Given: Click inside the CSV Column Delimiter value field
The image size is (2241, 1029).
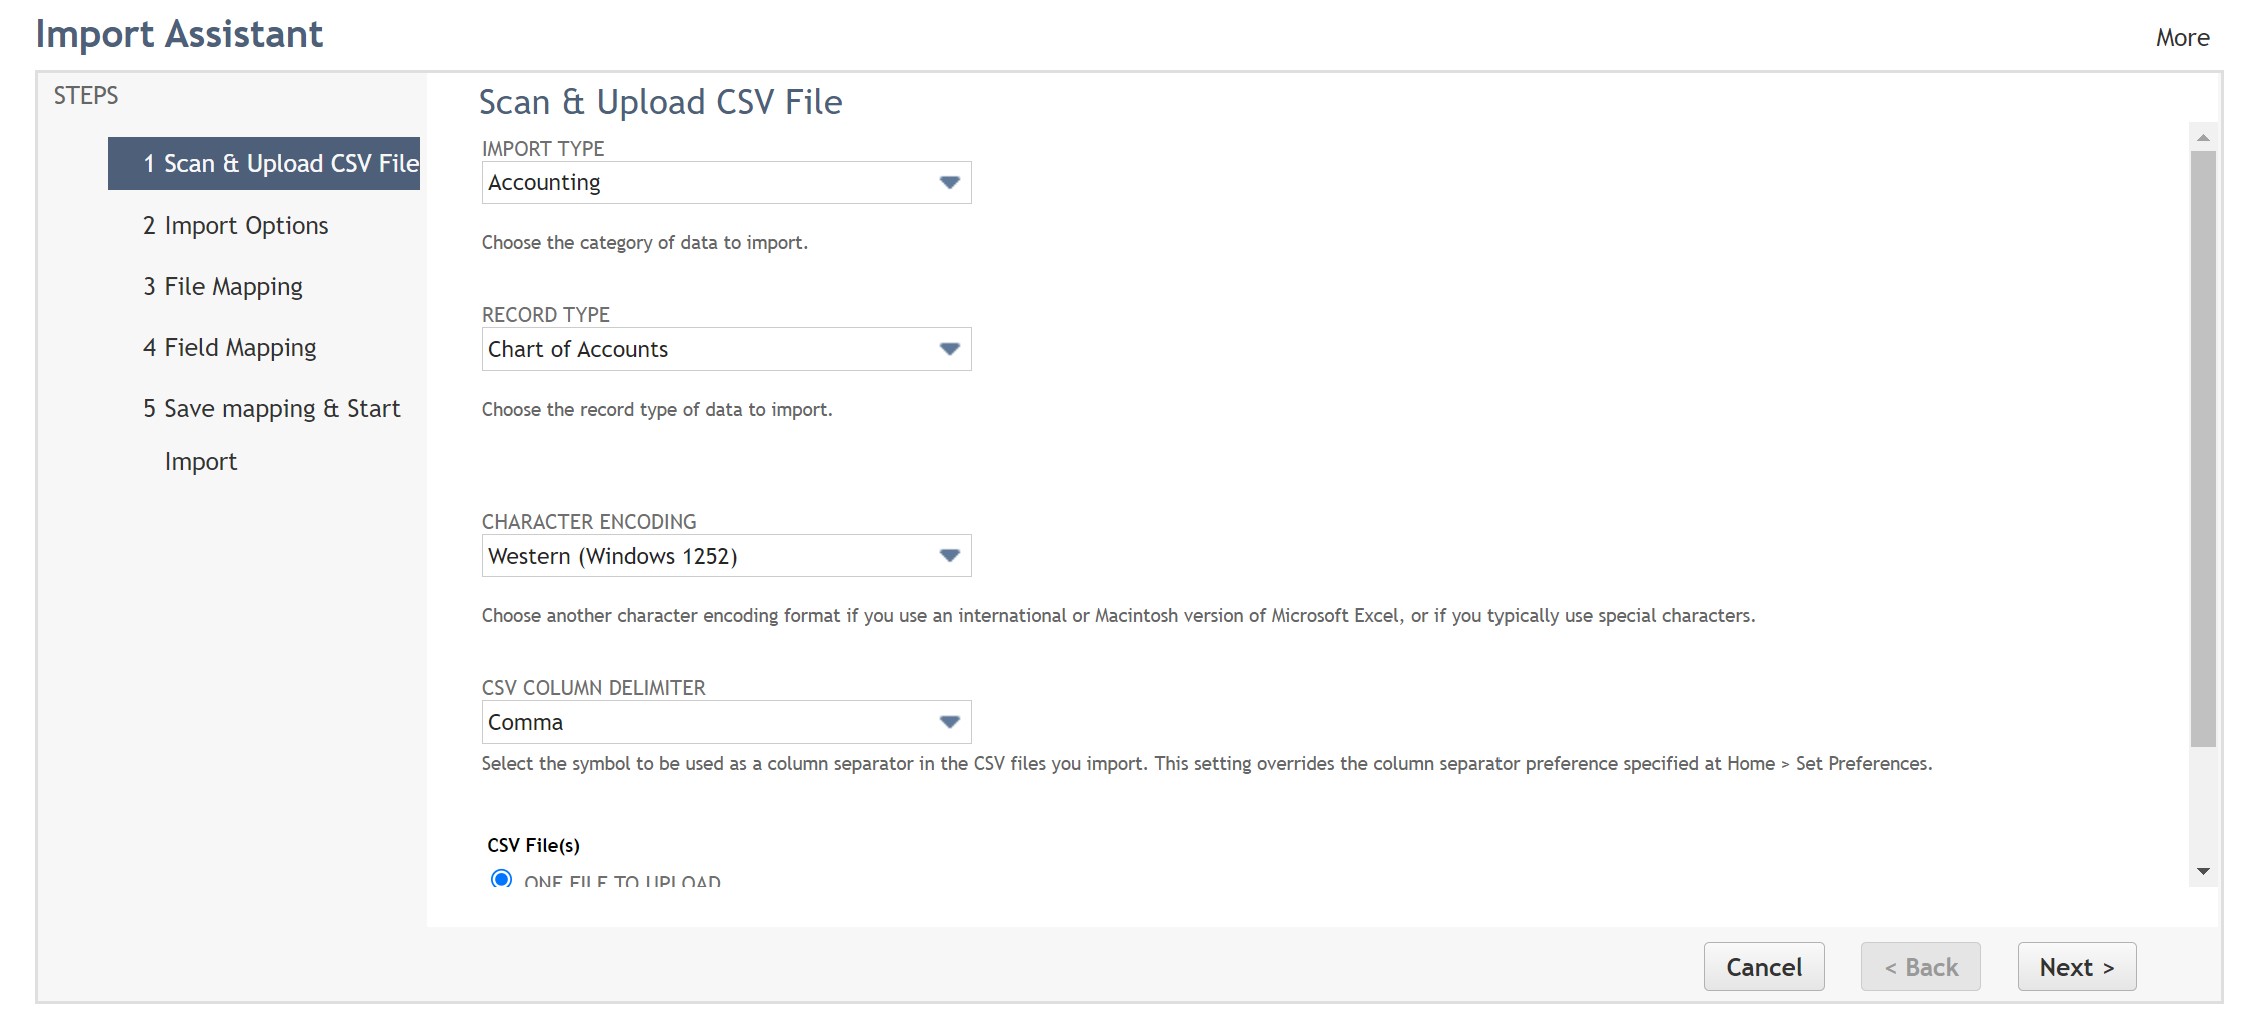Looking at the screenshot, I should click(x=700, y=721).
